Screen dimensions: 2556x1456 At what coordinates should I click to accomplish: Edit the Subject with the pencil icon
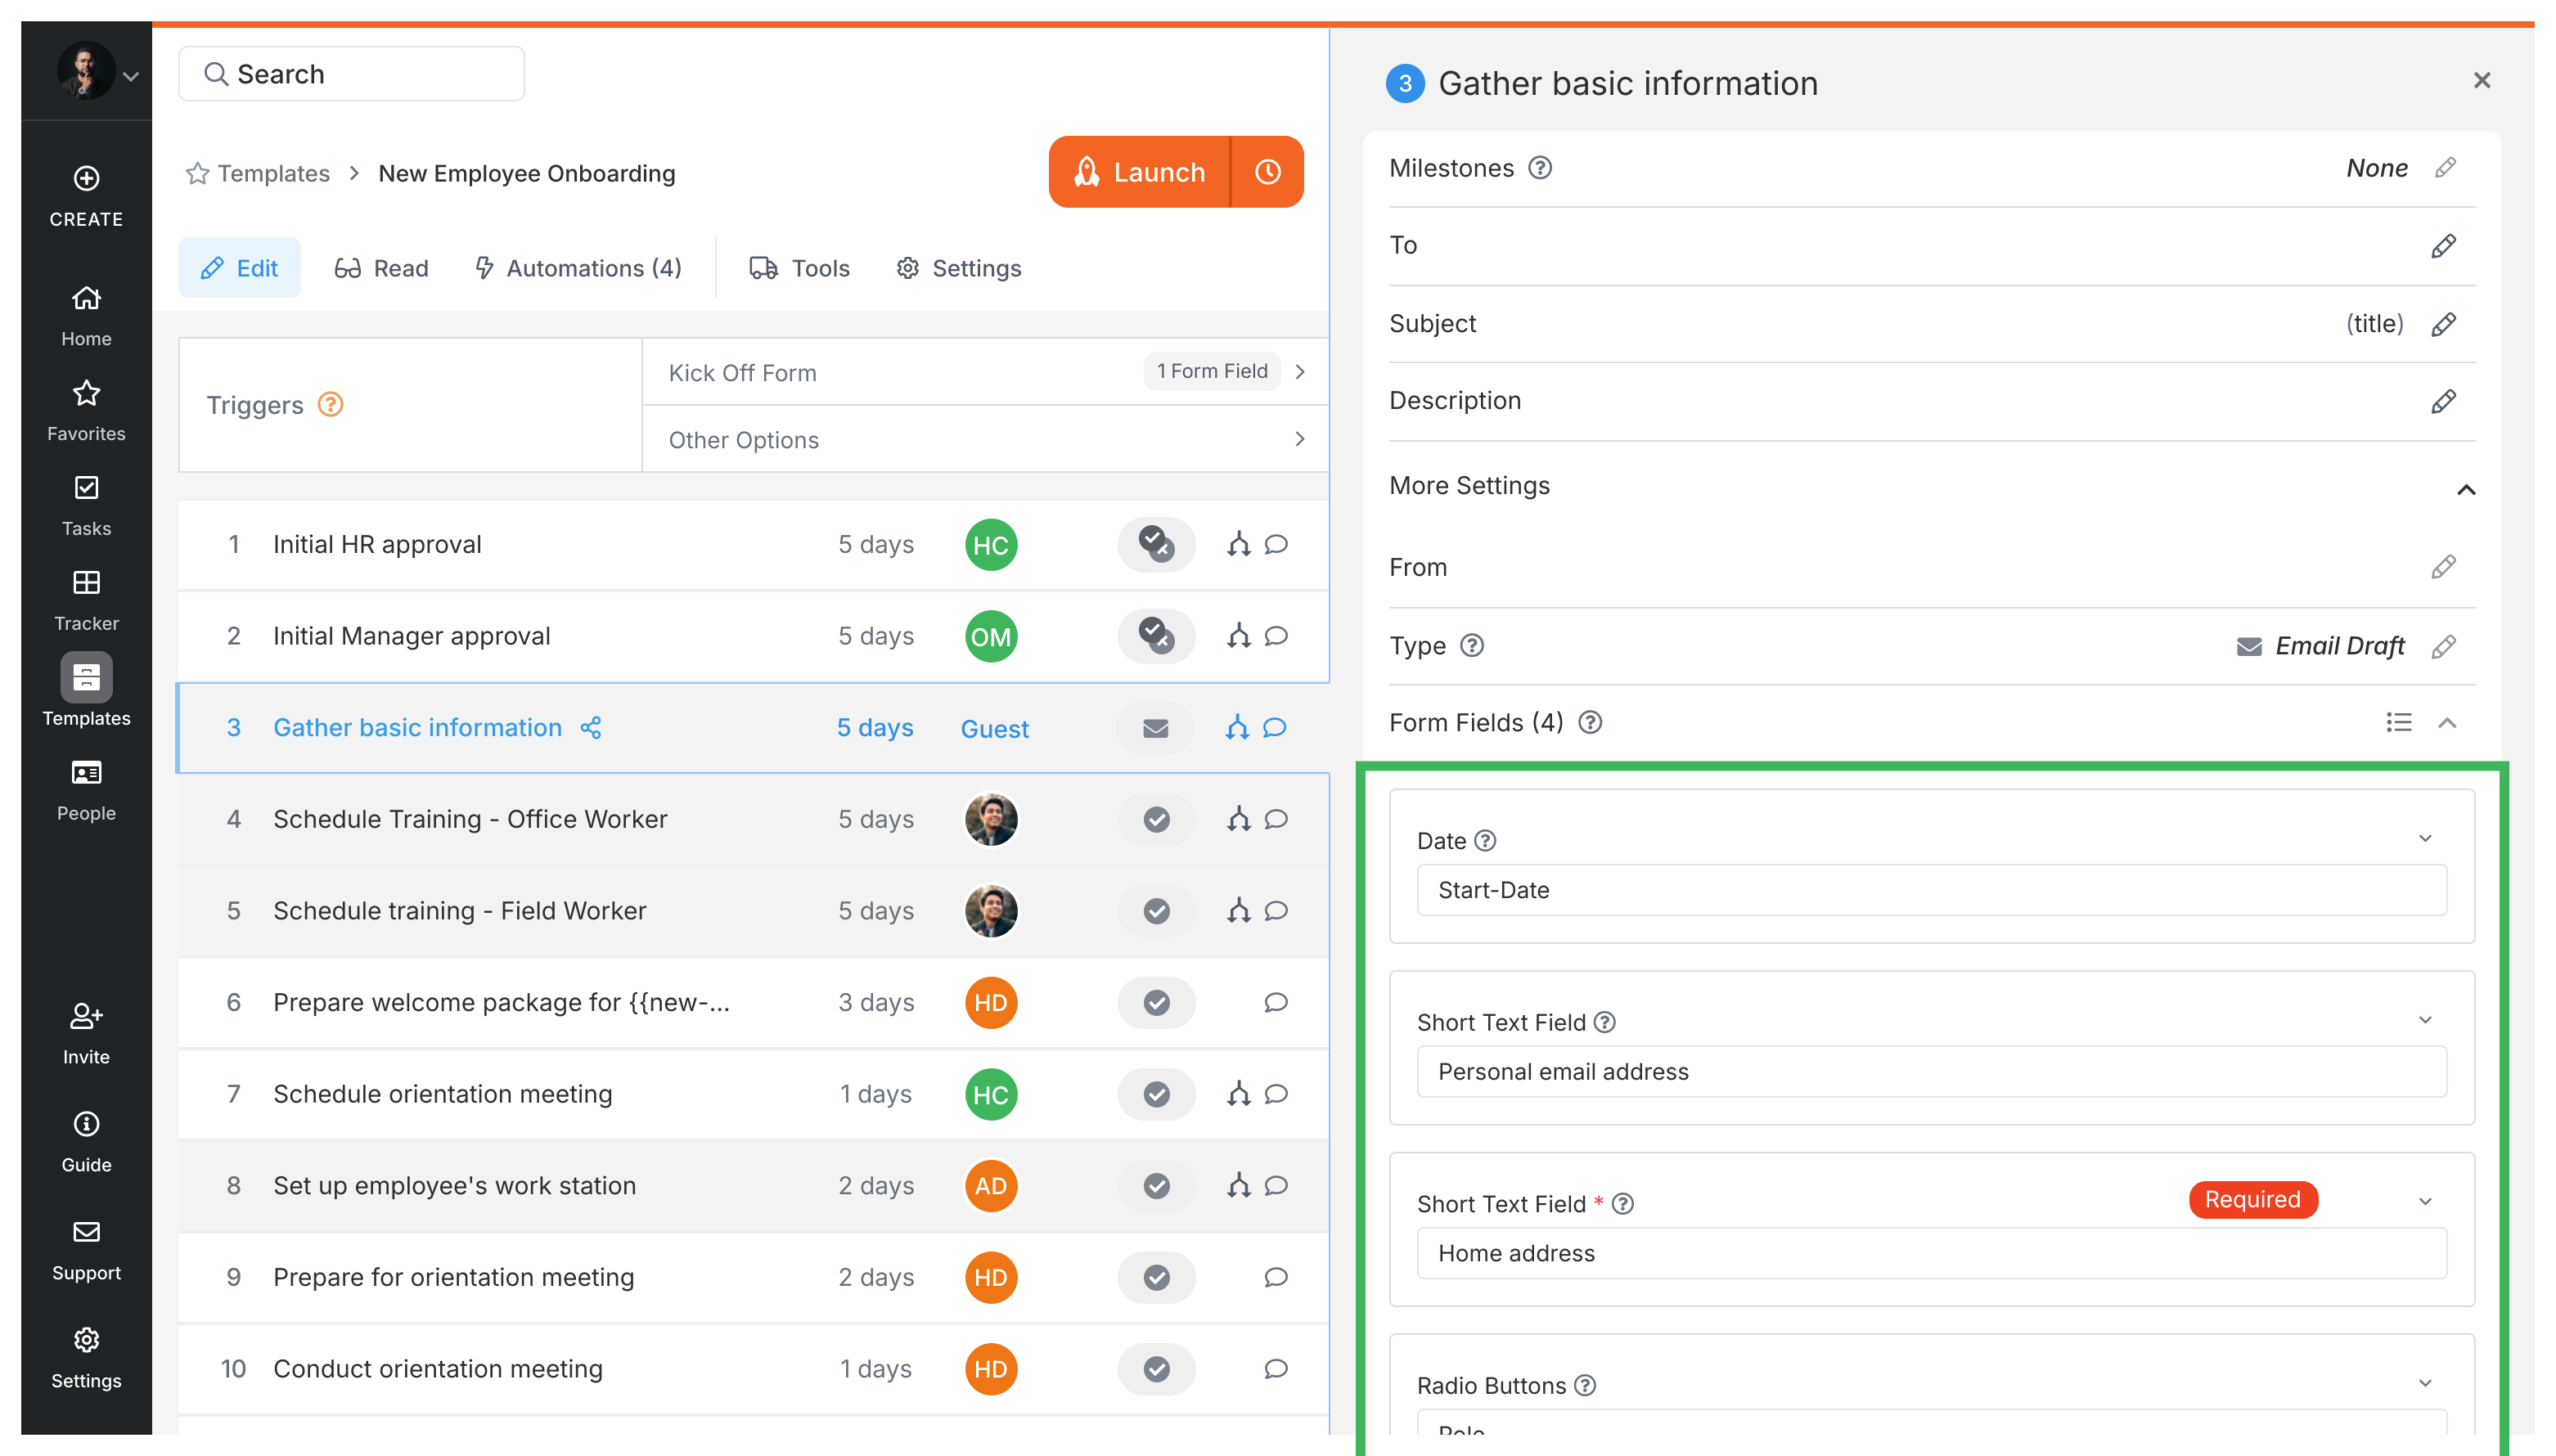pyautogui.click(x=2443, y=324)
